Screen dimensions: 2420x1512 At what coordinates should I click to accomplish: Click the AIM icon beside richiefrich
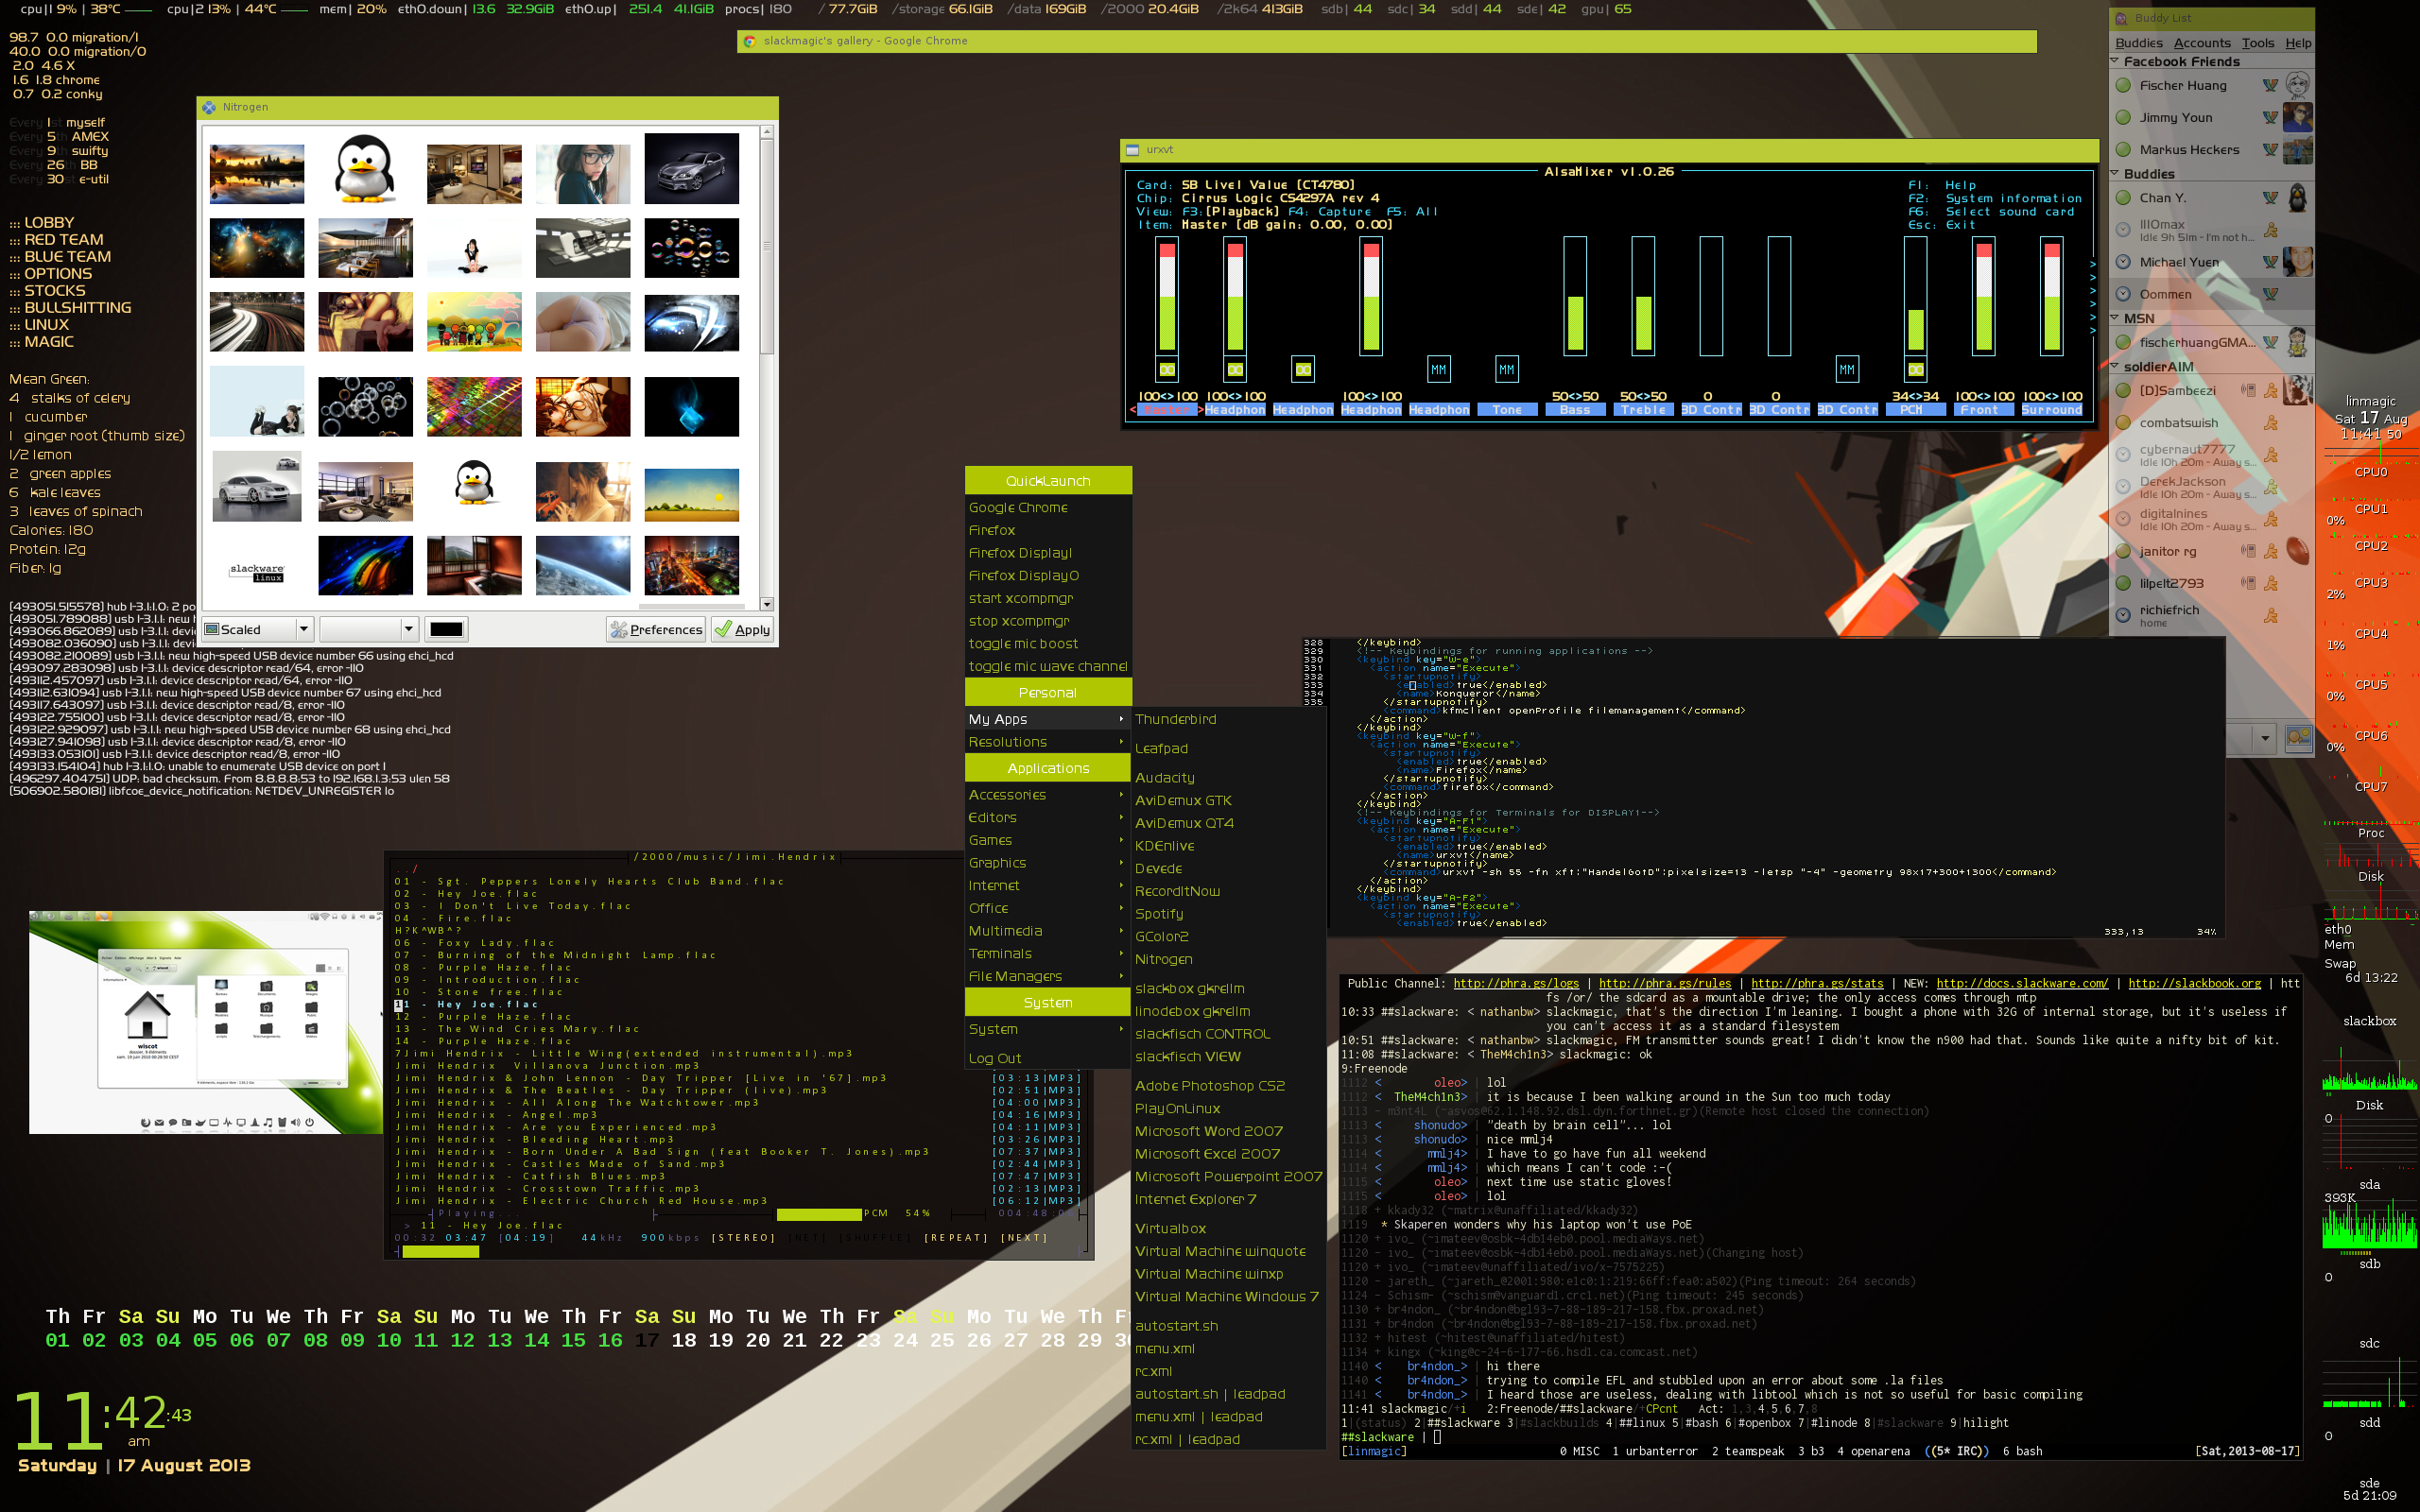pyautogui.click(x=2270, y=616)
